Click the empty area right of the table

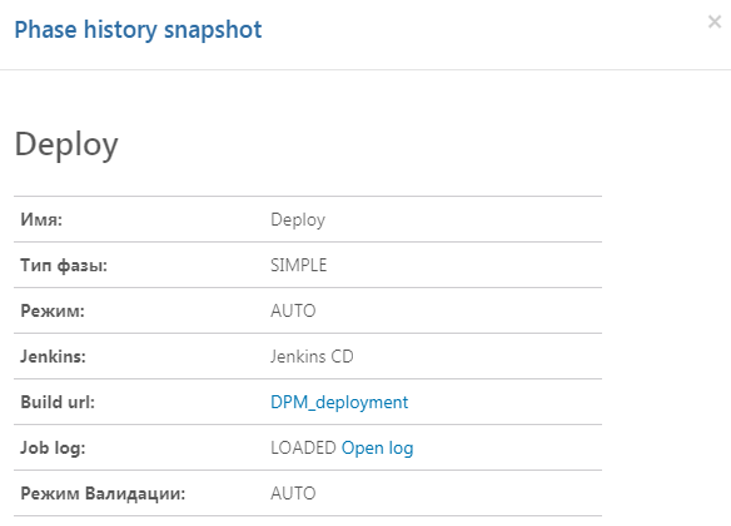point(665,350)
